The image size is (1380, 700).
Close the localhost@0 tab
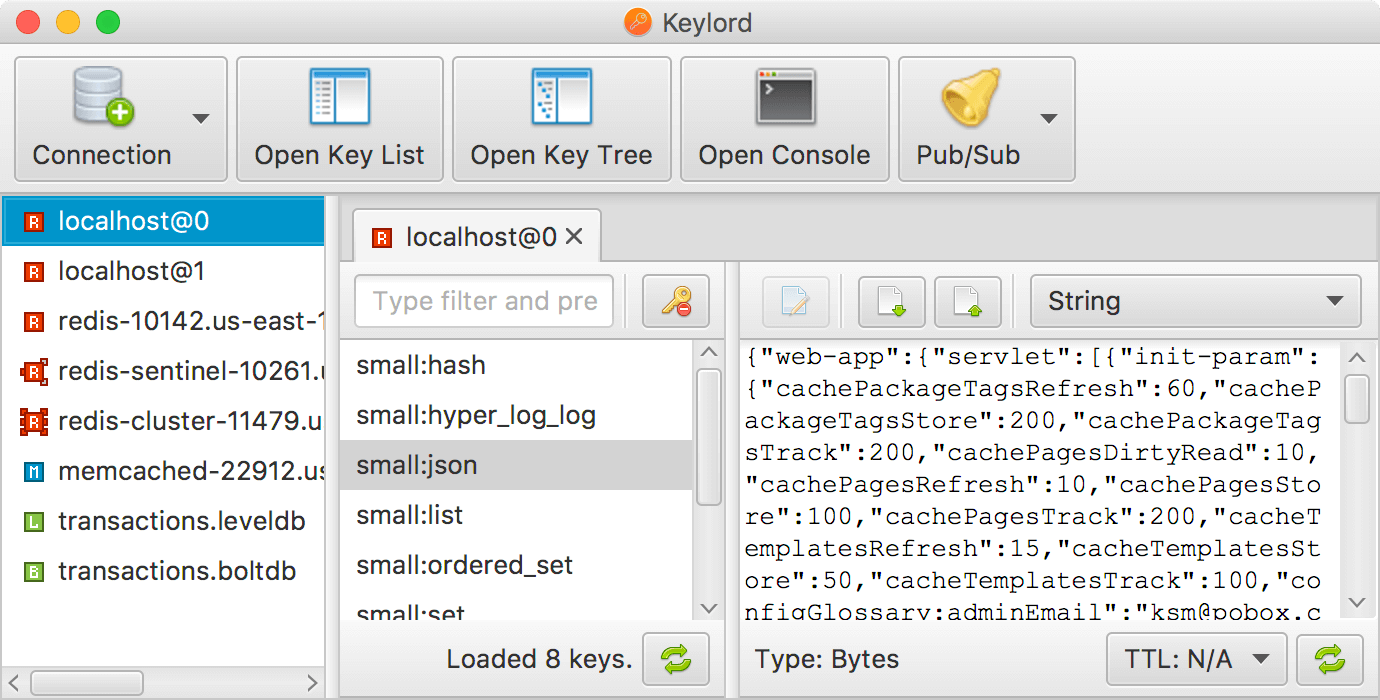coord(574,237)
